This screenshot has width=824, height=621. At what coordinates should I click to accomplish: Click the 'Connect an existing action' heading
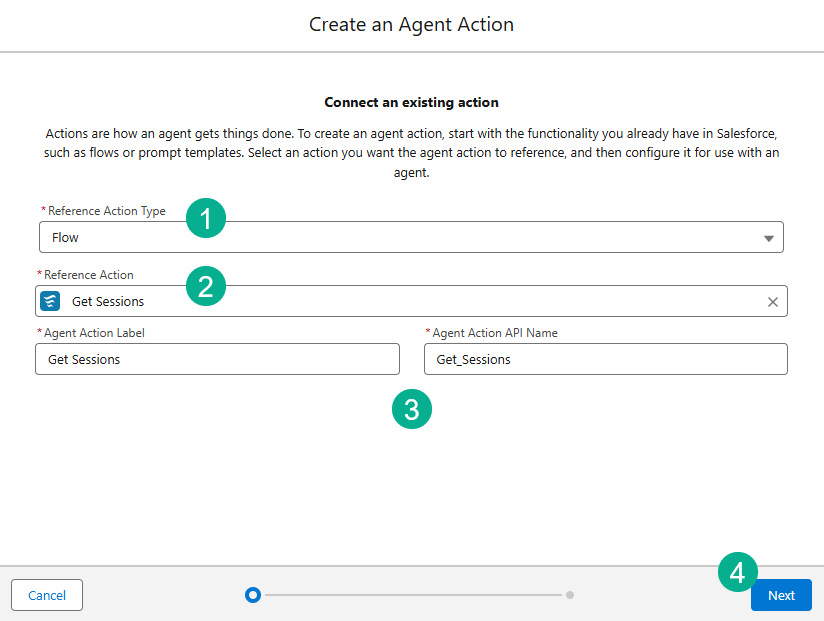(411, 102)
